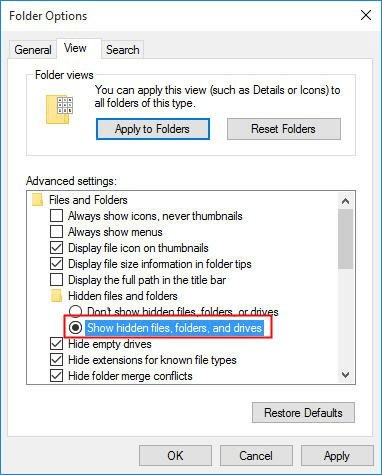Select Don't show hidden files radio button
This screenshot has width=382, height=475.
[x=75, y=311]
